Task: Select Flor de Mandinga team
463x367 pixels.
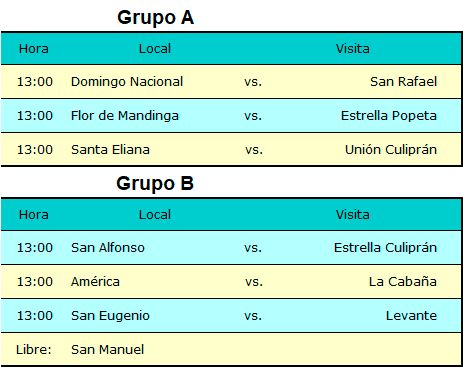Action: [125, 116]
